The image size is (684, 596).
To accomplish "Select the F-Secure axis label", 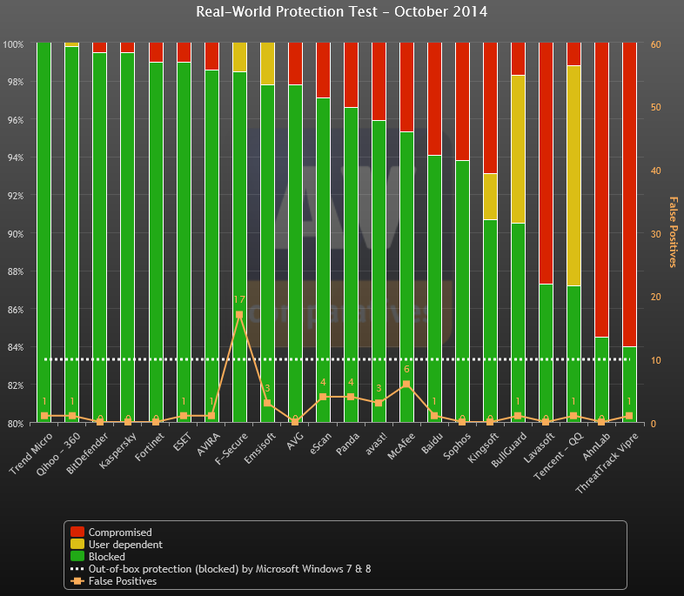I will click(232, 448).
